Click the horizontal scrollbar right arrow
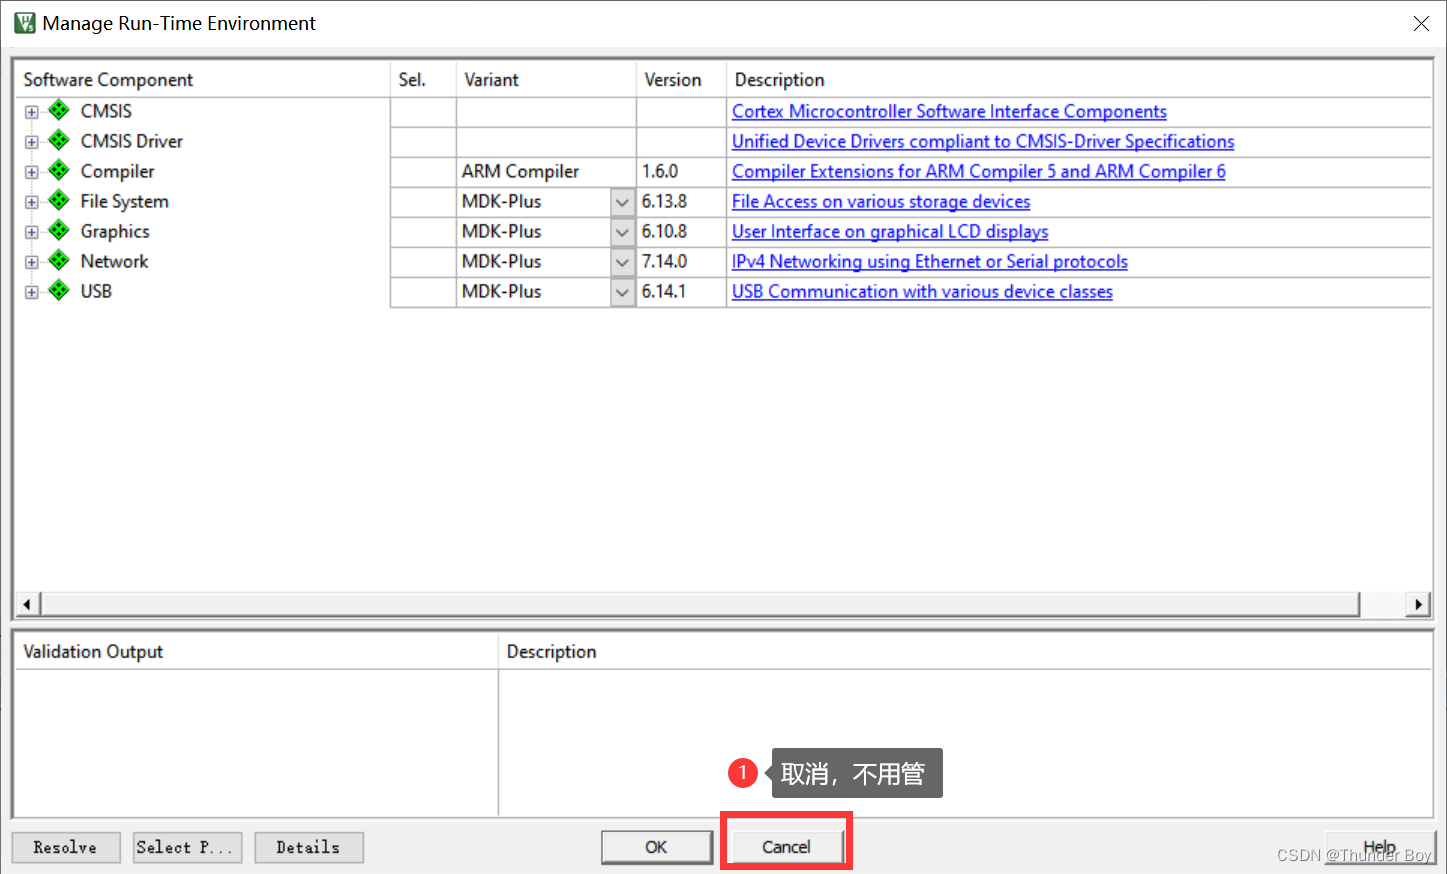Image resolution: width=1447 pixels, height=874 pixels. pos(1417,604)
